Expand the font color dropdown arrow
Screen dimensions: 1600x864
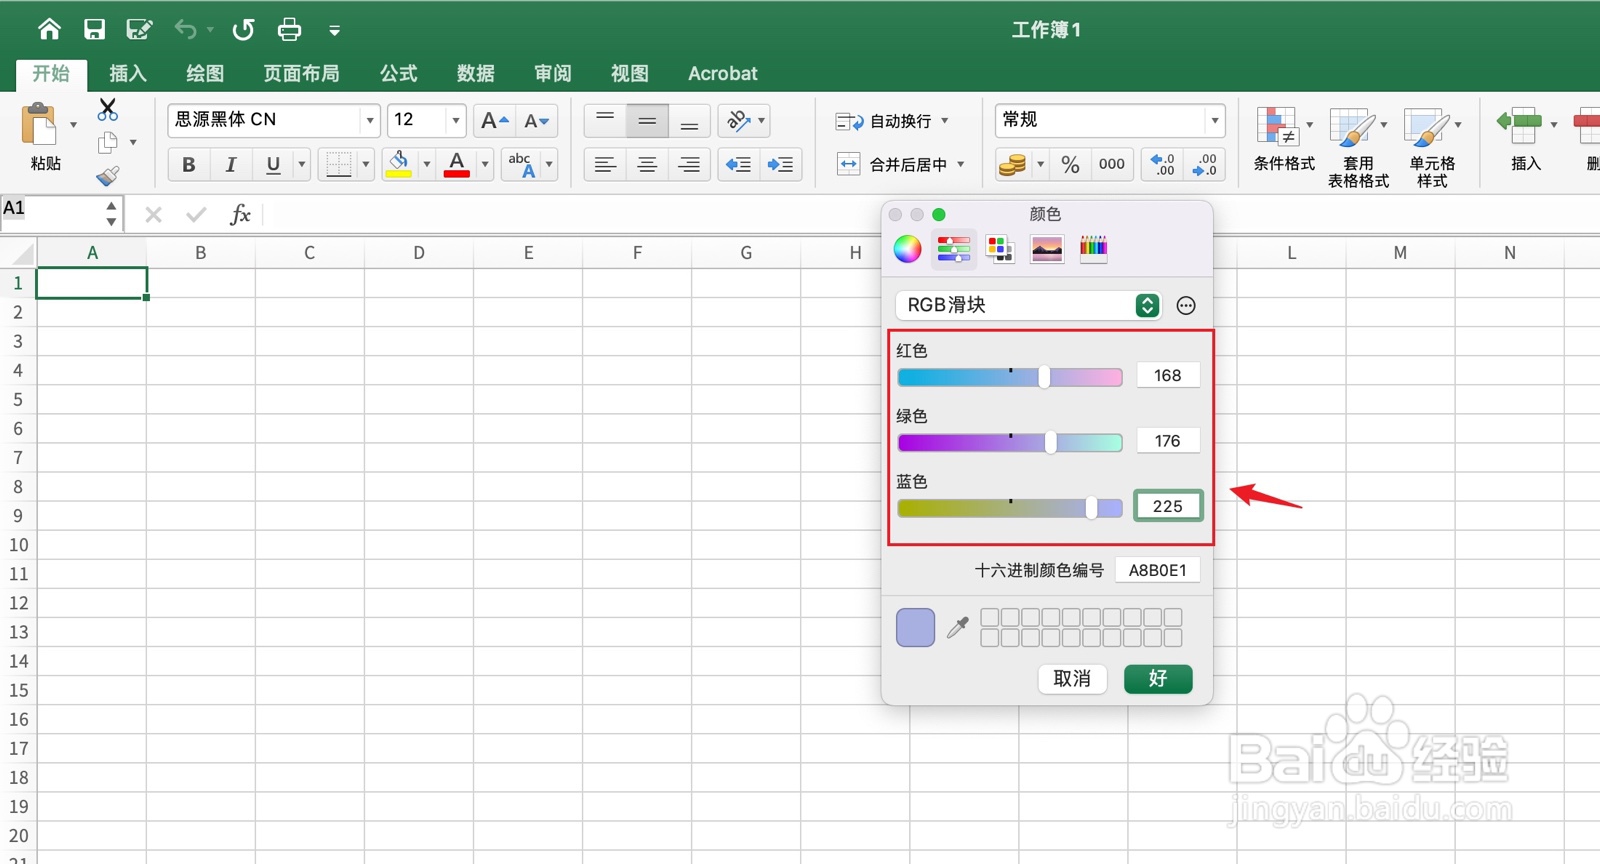point(485,164)
